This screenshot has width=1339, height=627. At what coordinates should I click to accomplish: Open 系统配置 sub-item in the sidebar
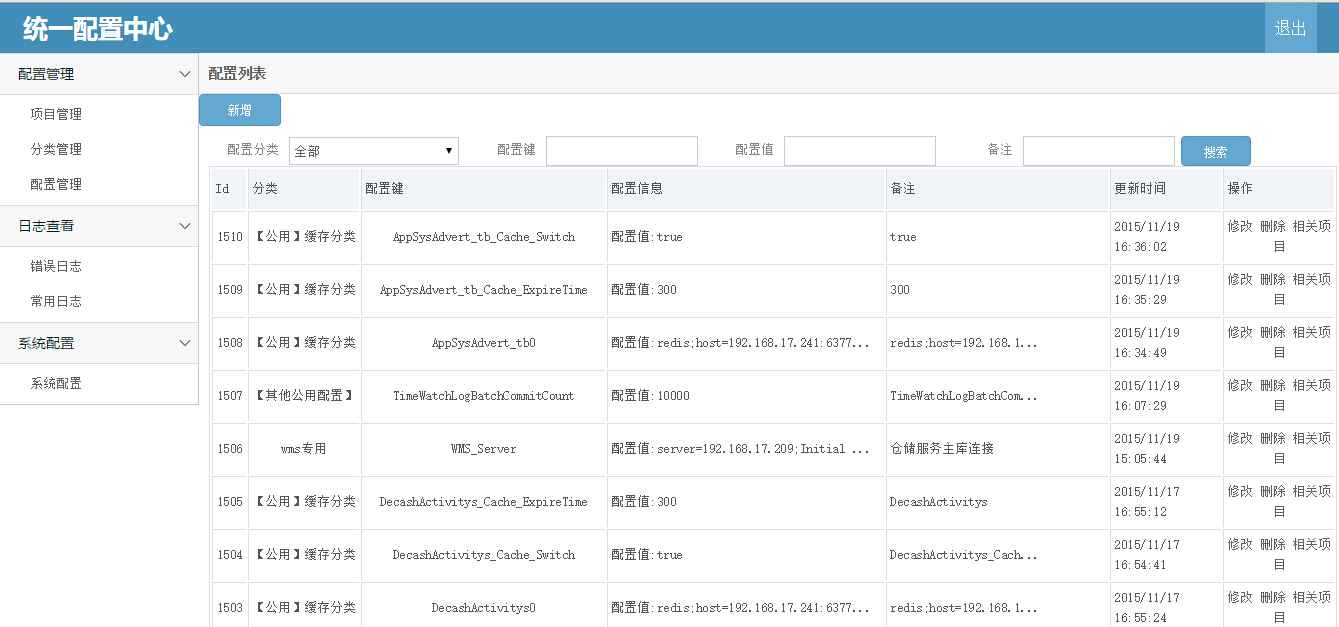(x=56, y=383)
